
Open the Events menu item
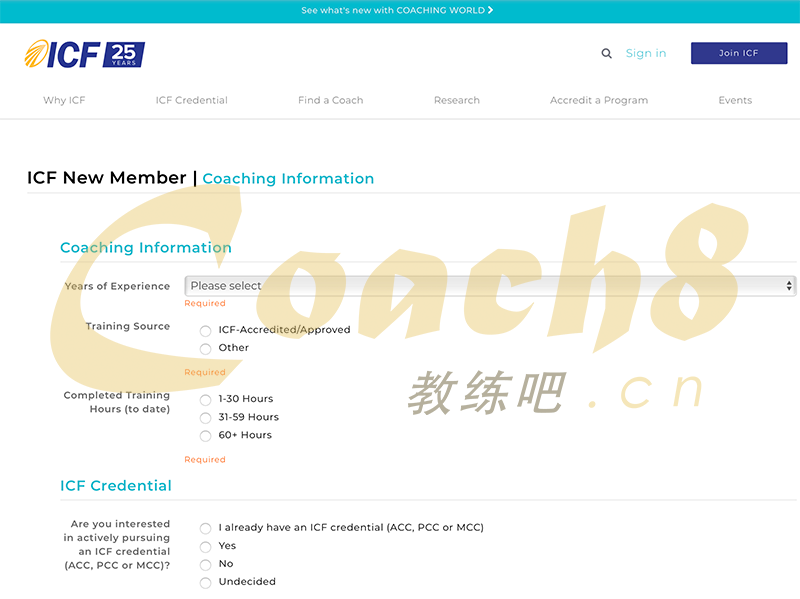734,100
